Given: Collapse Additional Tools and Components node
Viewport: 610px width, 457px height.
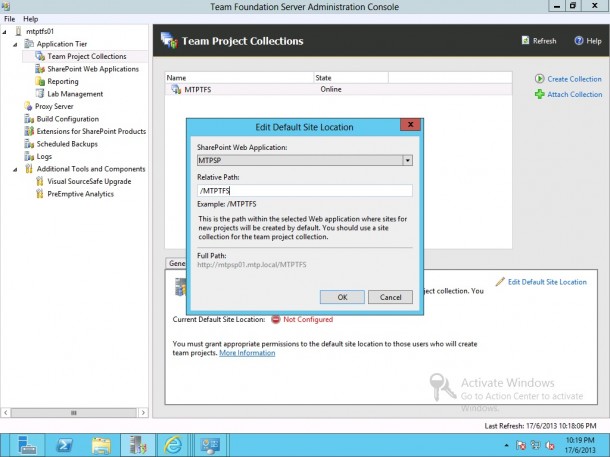Looking at the screenshot, I should click(x=15, y=169).
